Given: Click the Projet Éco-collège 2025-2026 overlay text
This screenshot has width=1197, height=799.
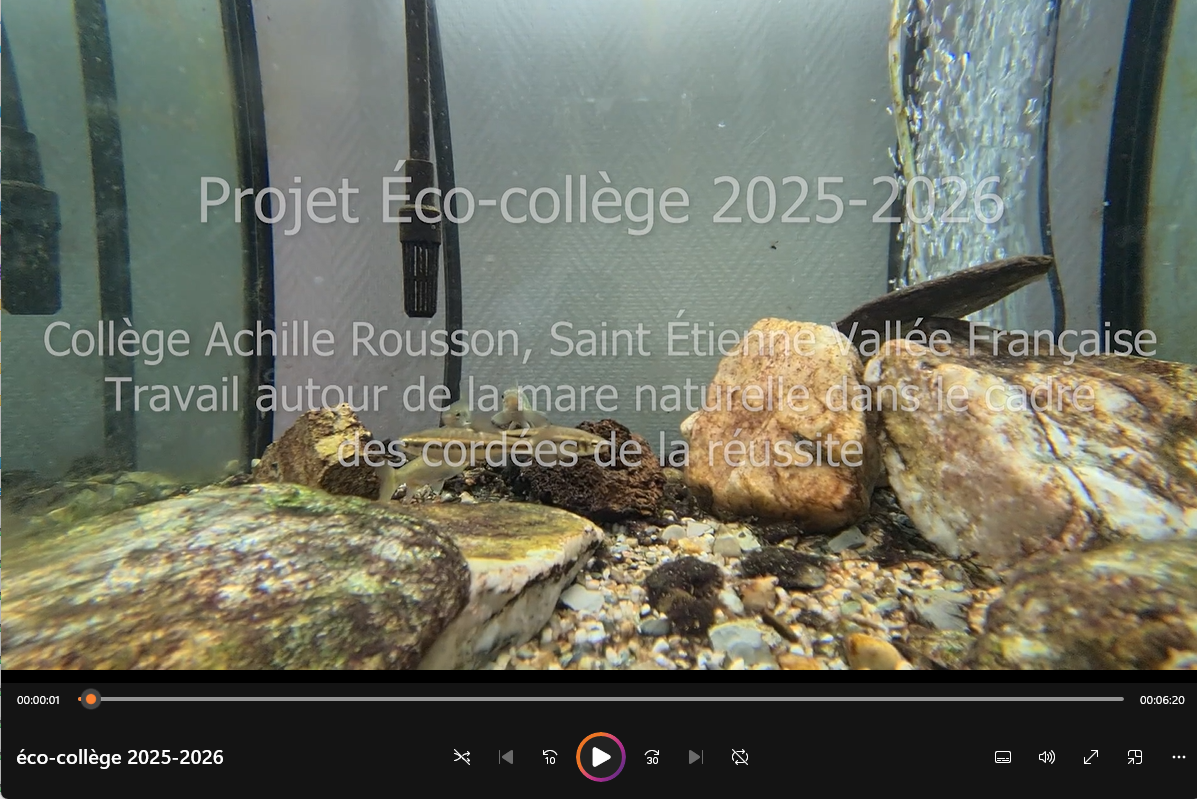Looking at the screenshot, I should click(x=601, y=201).
